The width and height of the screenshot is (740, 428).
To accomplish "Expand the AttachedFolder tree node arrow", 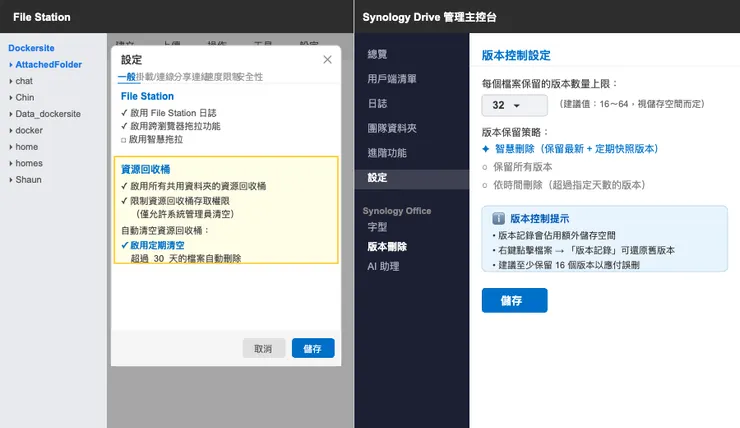I will point(11,65).
